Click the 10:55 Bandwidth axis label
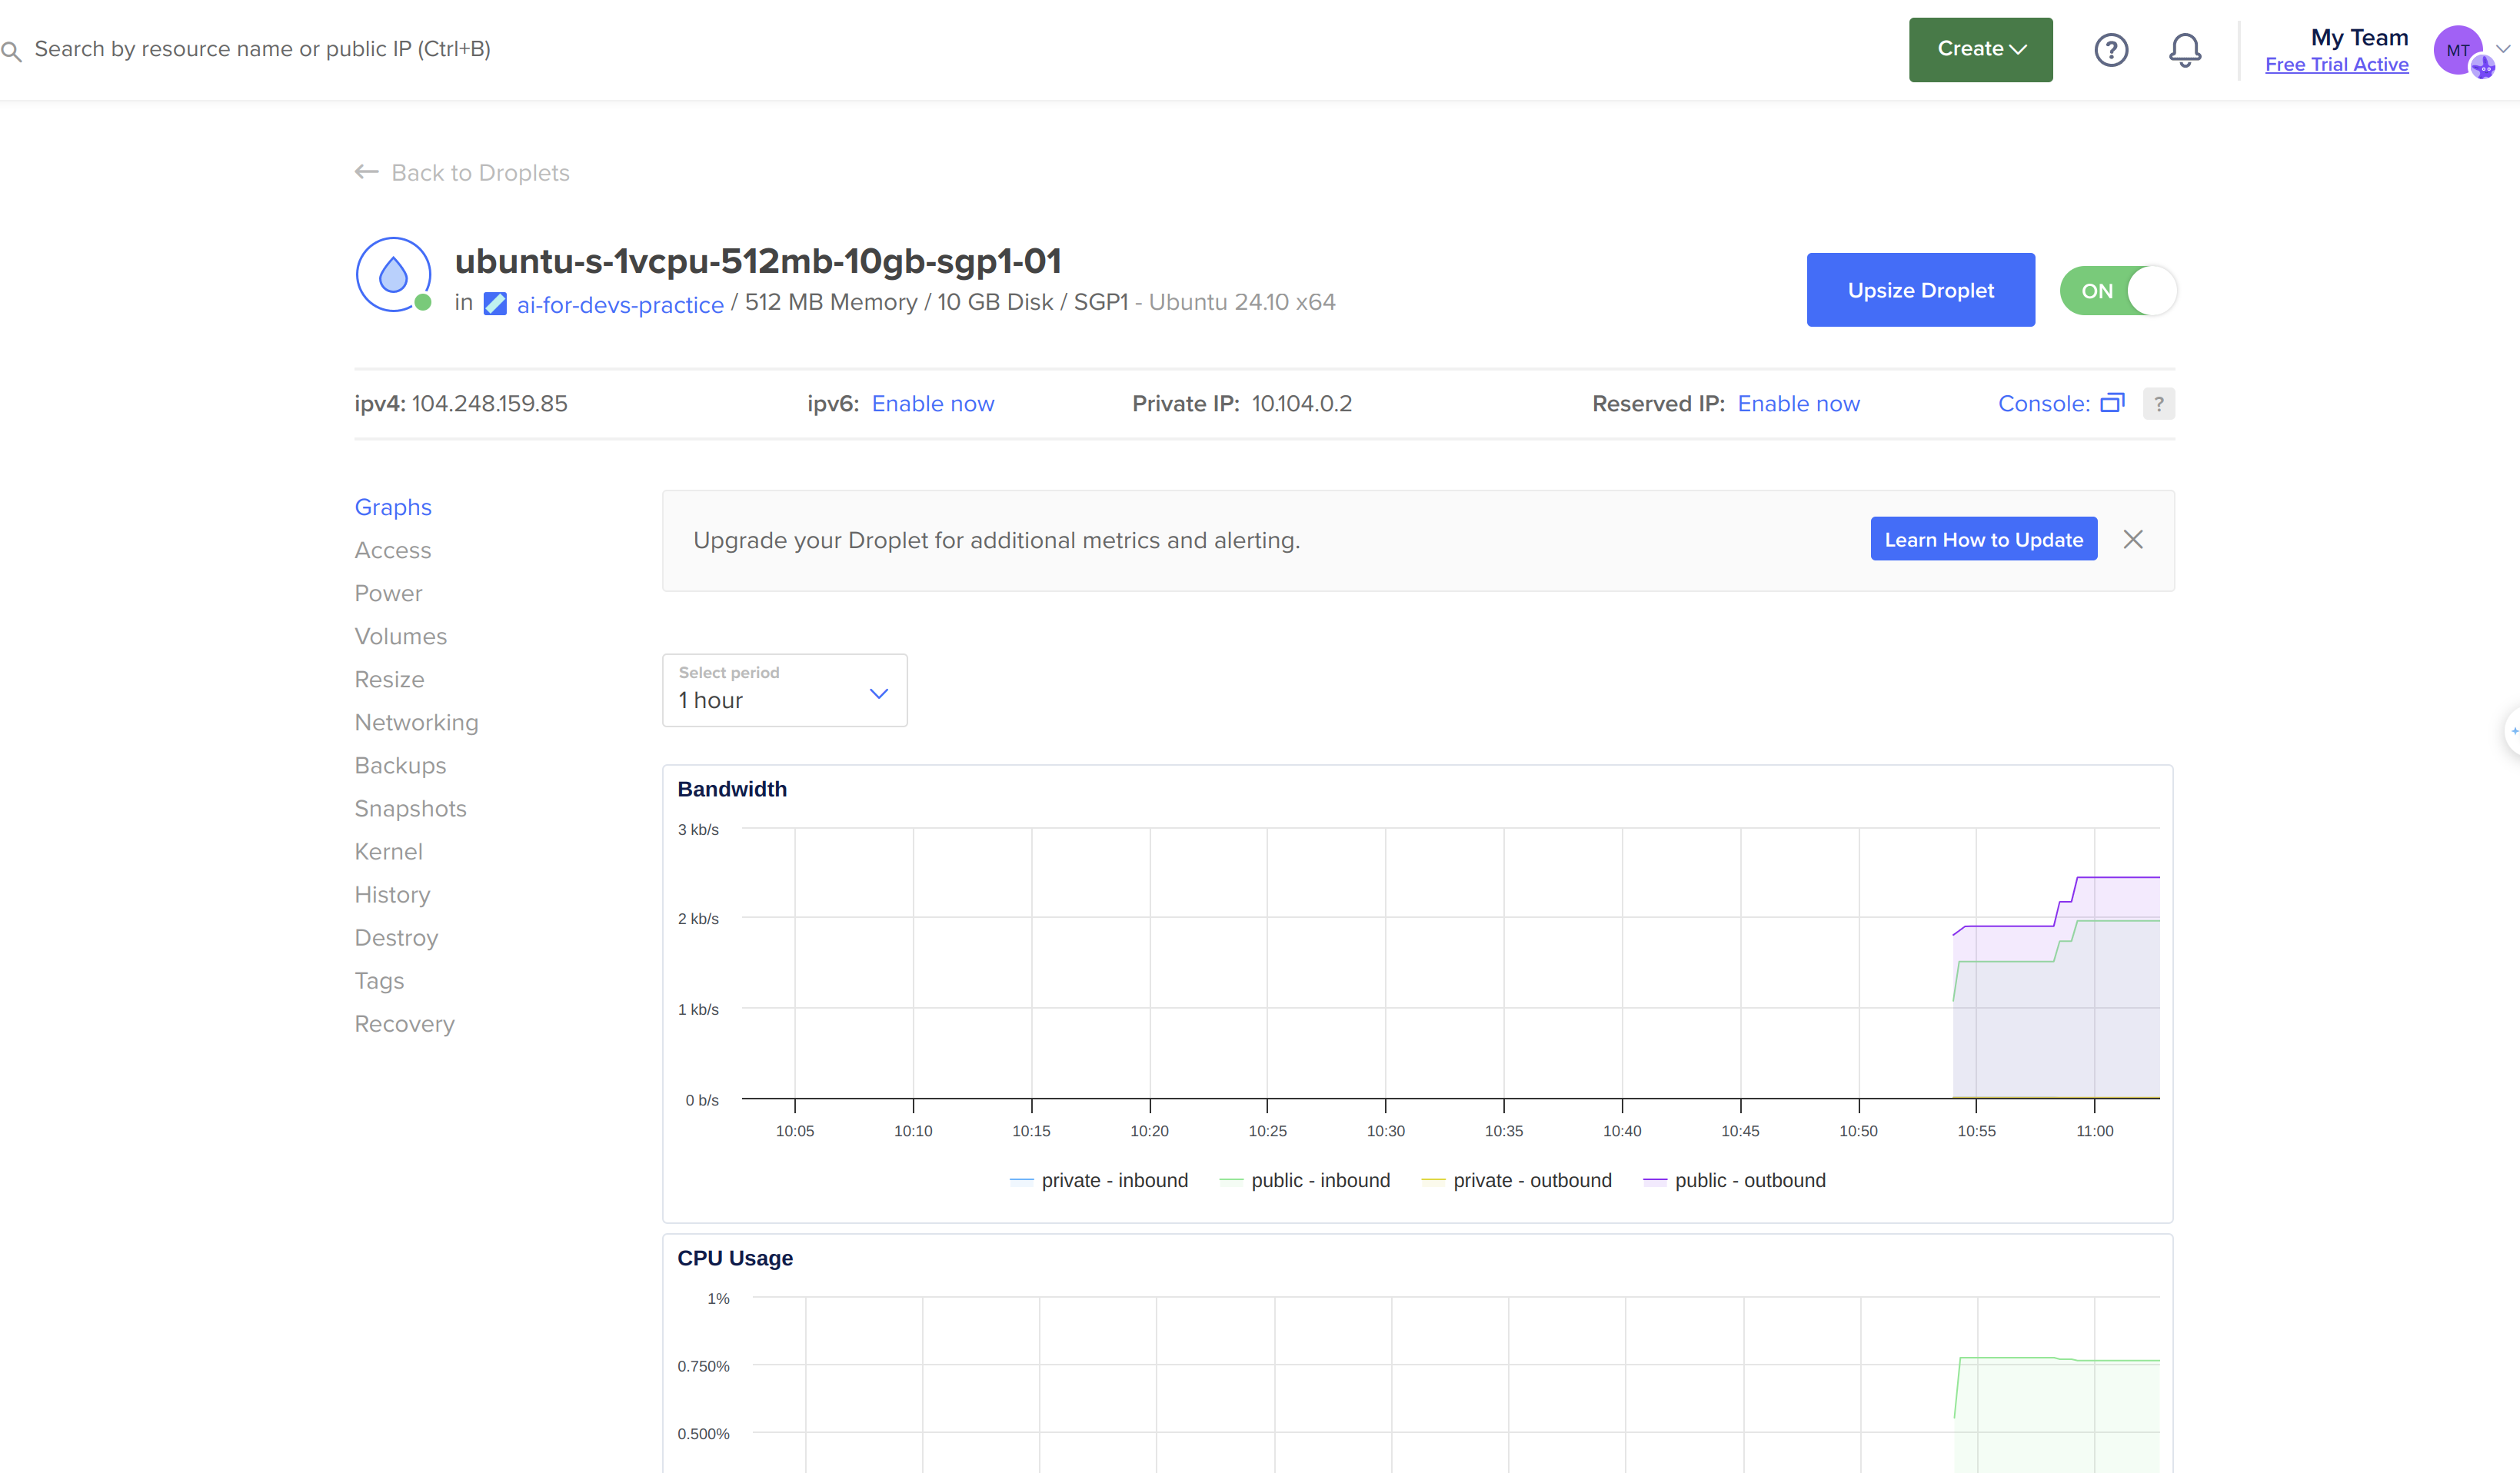2520x1473 pixels. [x=1976, y=1131]
